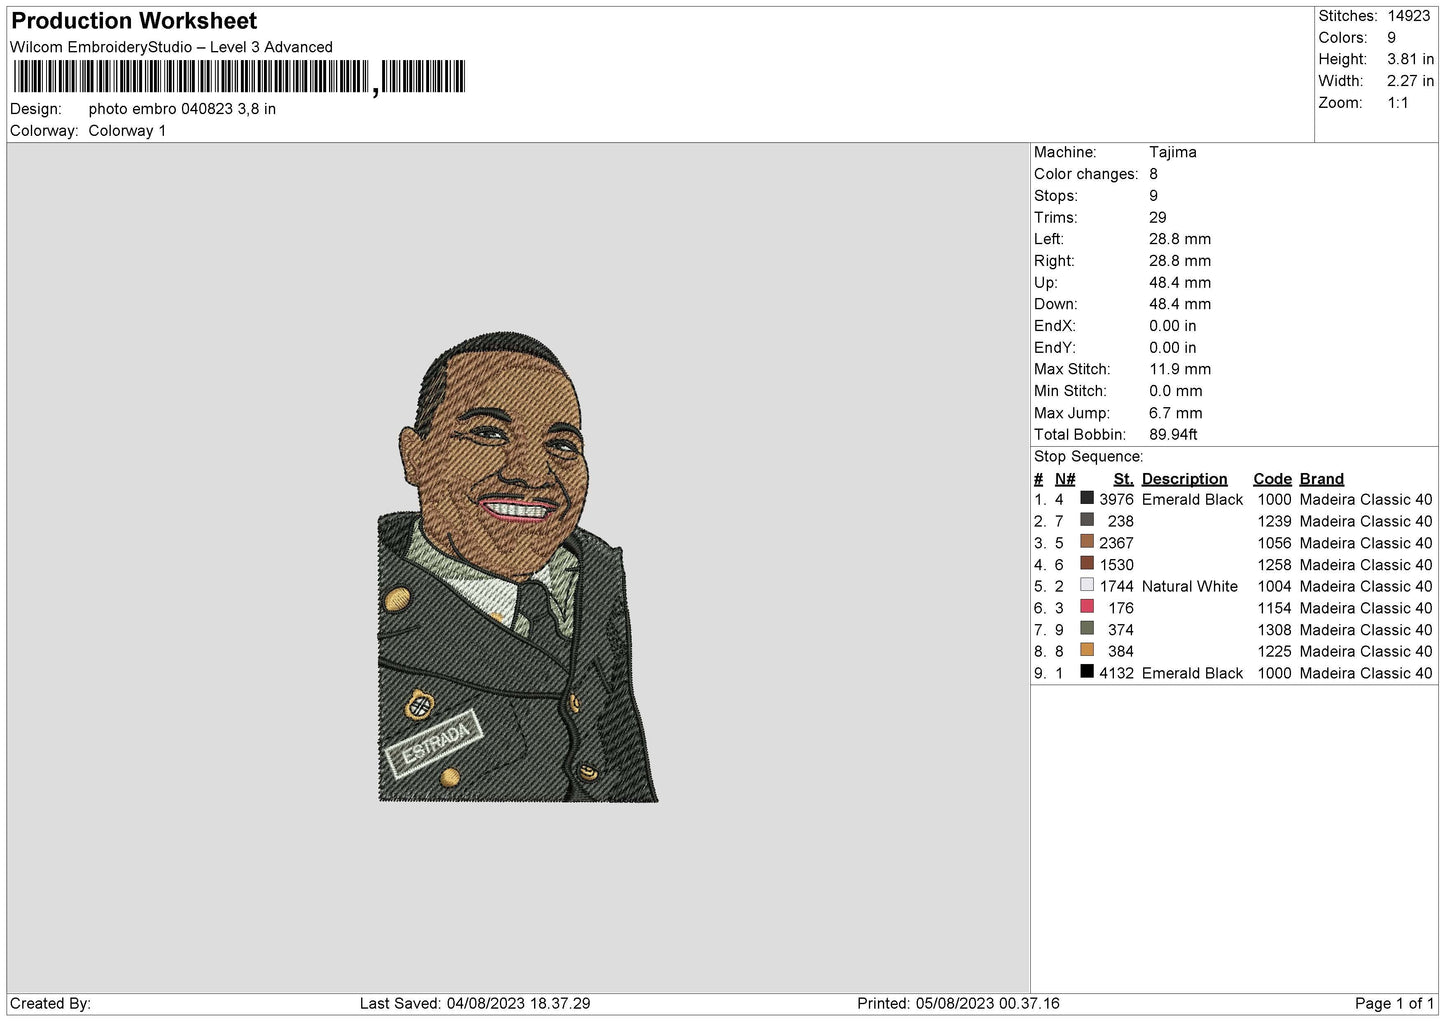The width and height of the screenshot is (1445, 1021).
Task: Click the Up value '48.4 mm'
Action: (x=1180, y=283)
